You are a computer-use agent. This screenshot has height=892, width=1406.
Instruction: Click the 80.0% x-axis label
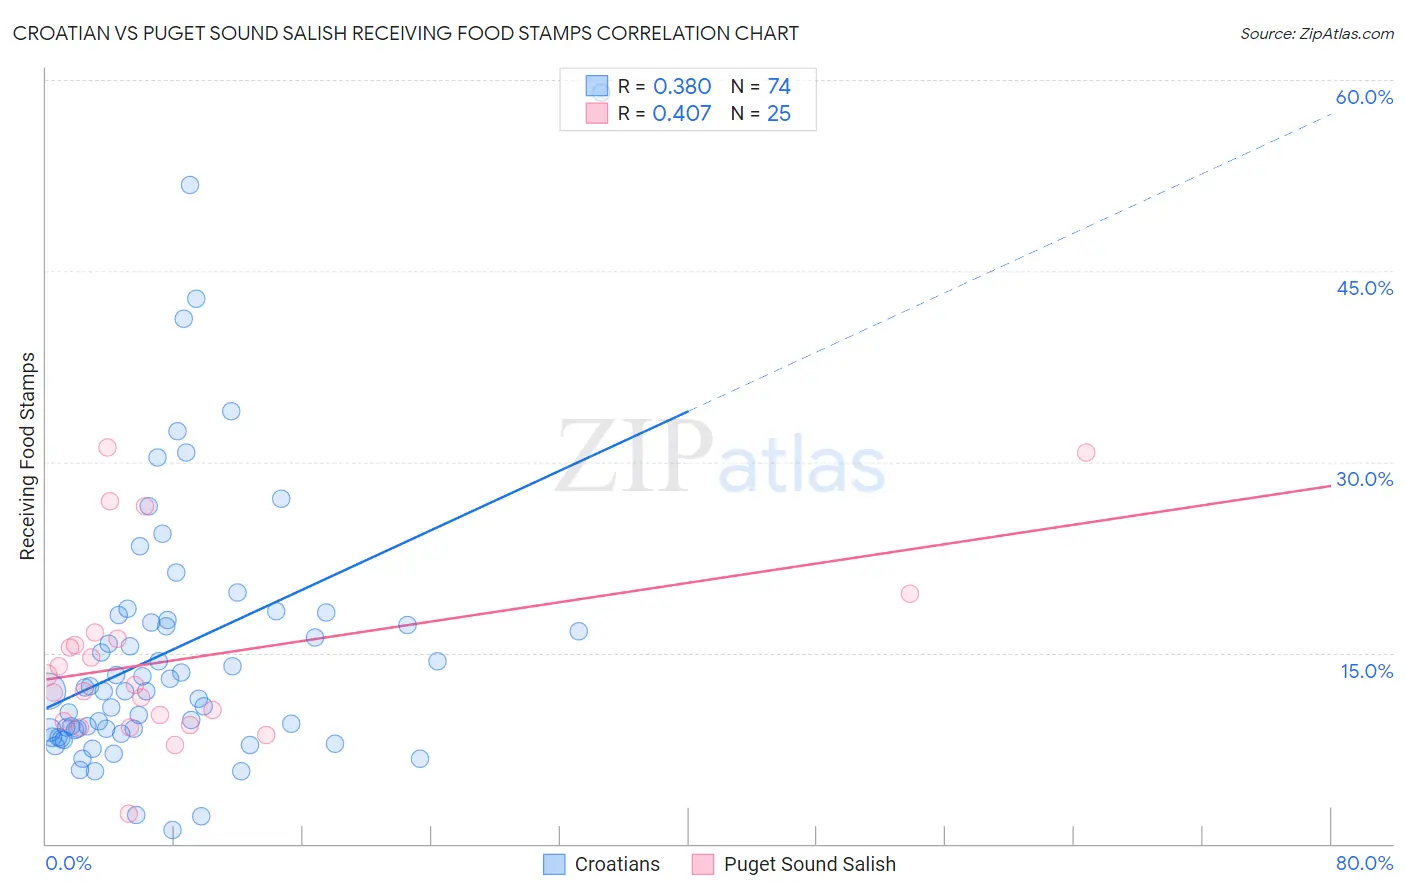(x=1364, y=863)
